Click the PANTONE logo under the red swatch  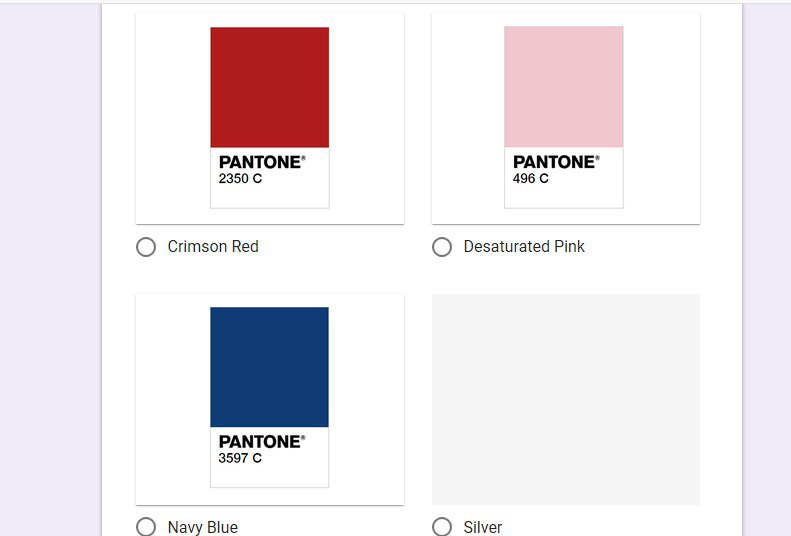coord(262,162)
